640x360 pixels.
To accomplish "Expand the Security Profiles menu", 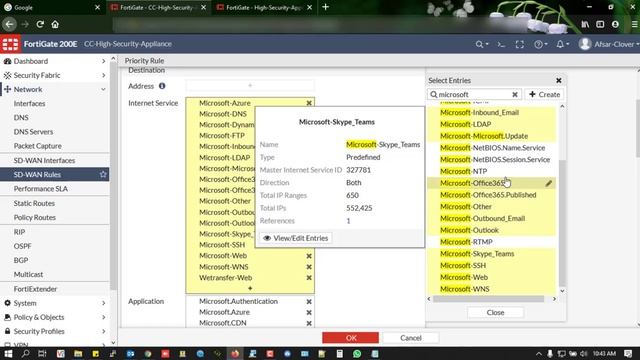I will (55, 331).
